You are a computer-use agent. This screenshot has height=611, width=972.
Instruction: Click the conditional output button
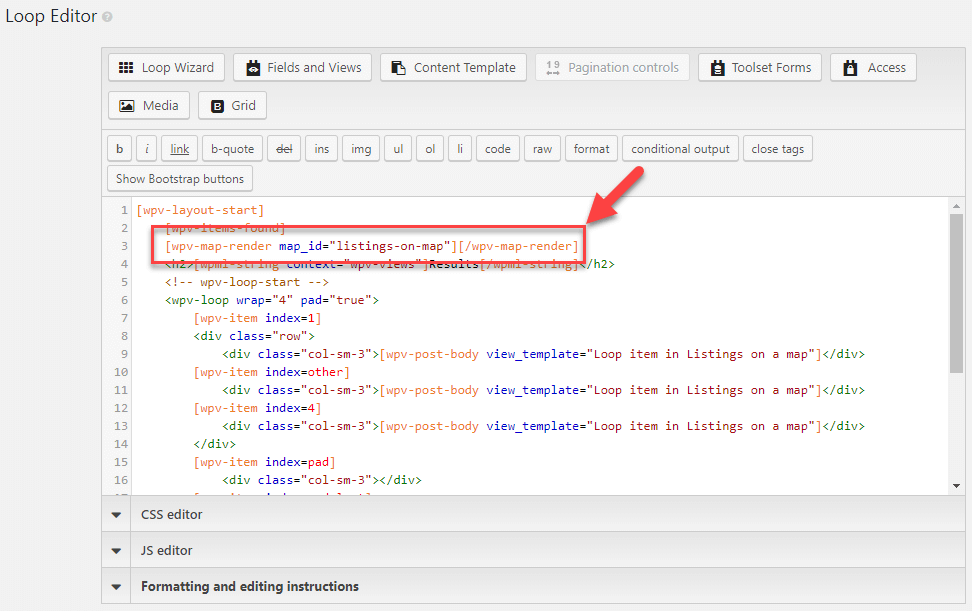[x=680, y=149]
